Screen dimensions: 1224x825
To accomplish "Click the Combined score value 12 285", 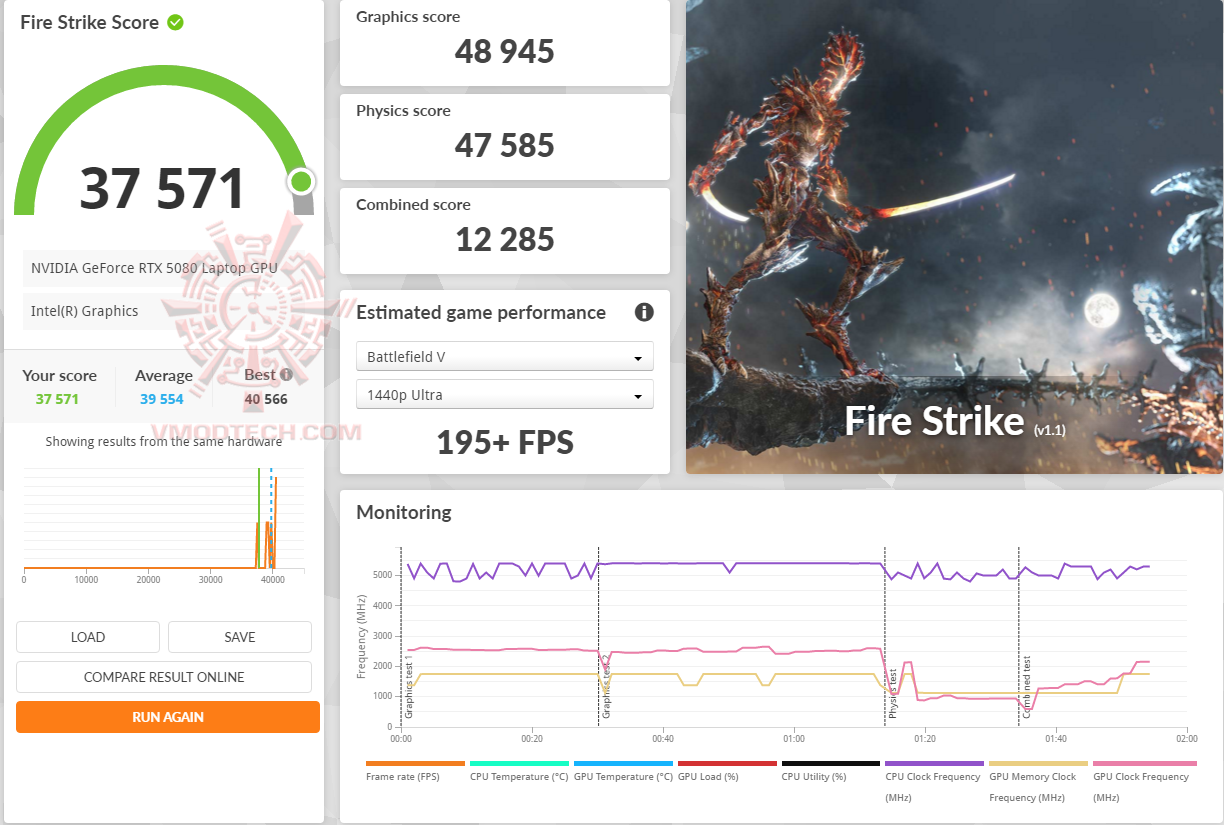I will click(505, 239).
